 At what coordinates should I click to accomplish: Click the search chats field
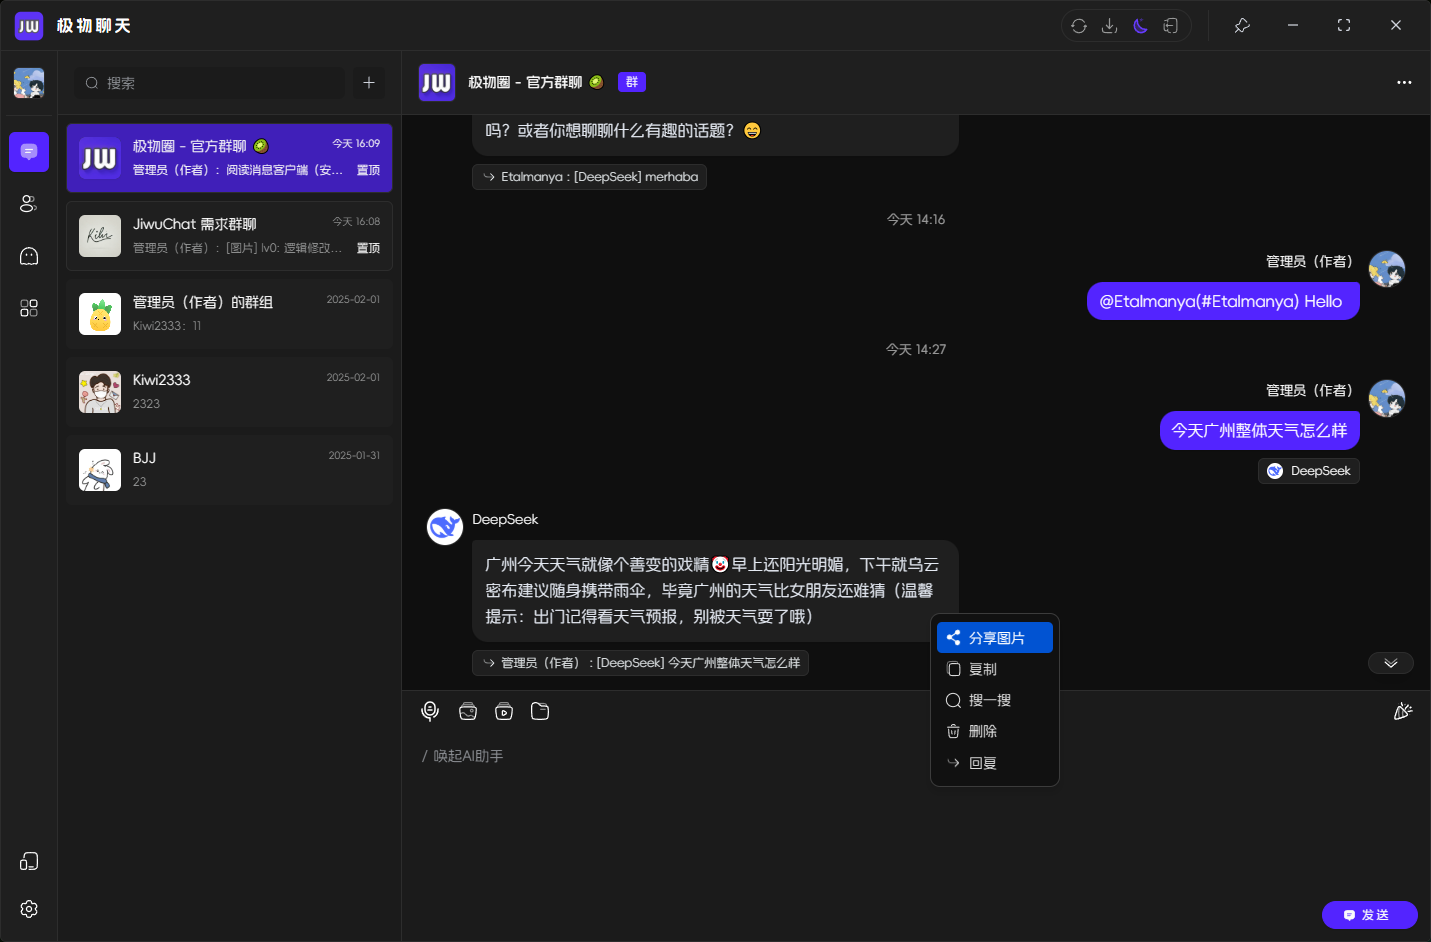click(x=210, y=83)
